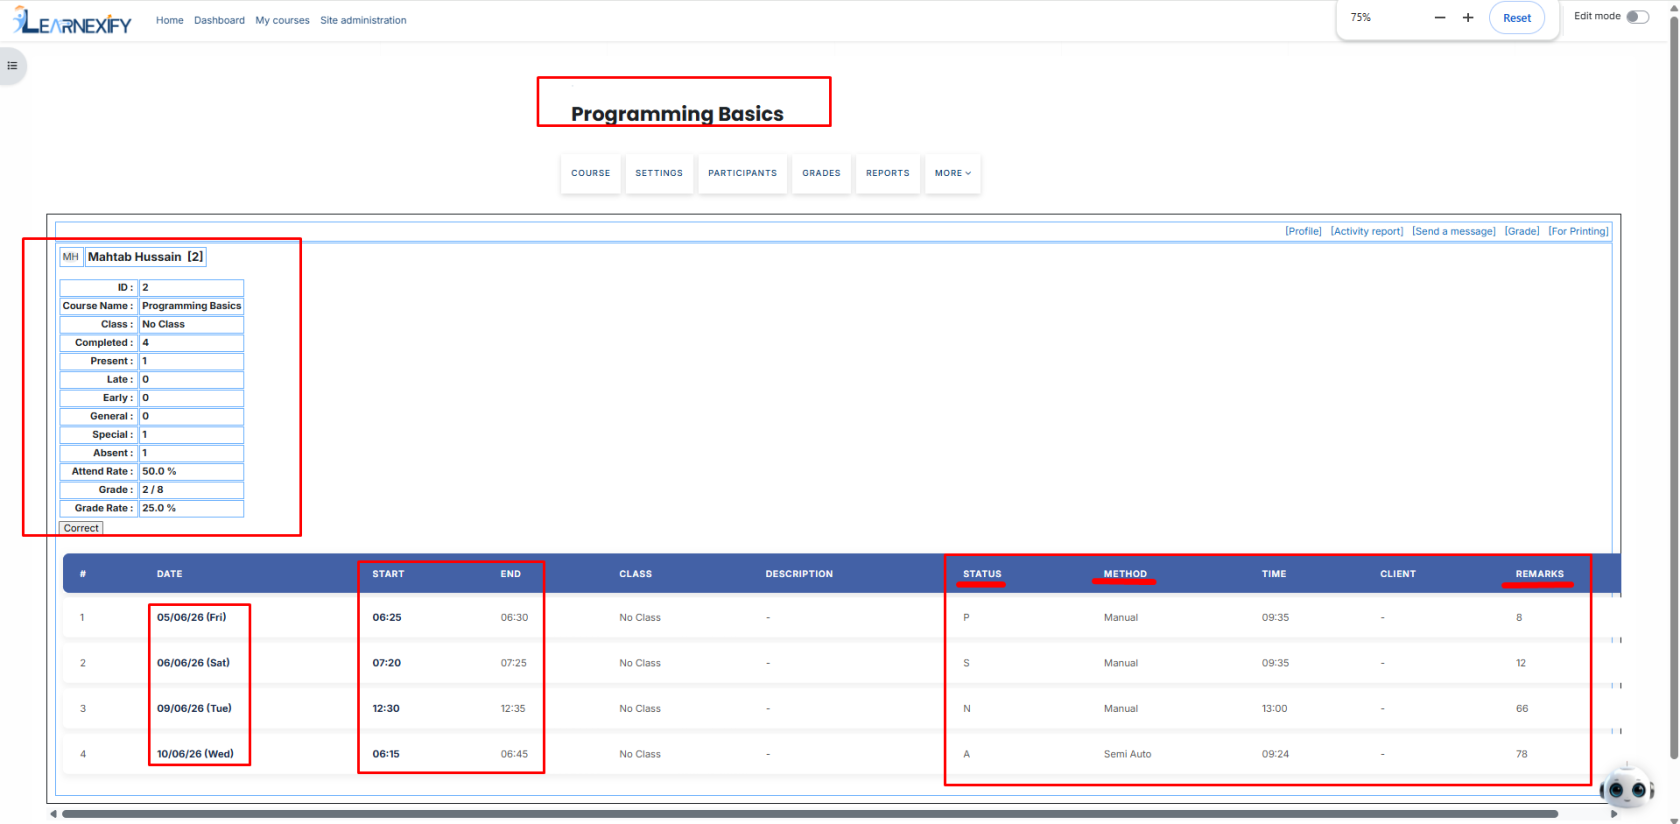Open the Grade link
Viewport: 1680px width, 824px height.
coord(1522,231)
